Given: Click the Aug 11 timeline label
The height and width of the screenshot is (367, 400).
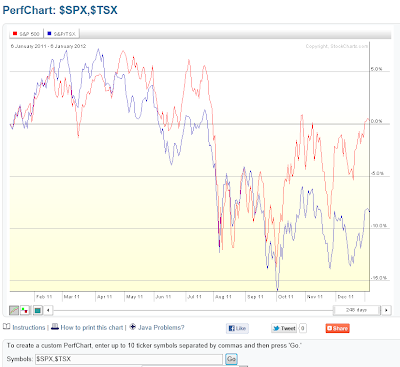Looking at the screenshot, I should [223, 297].
